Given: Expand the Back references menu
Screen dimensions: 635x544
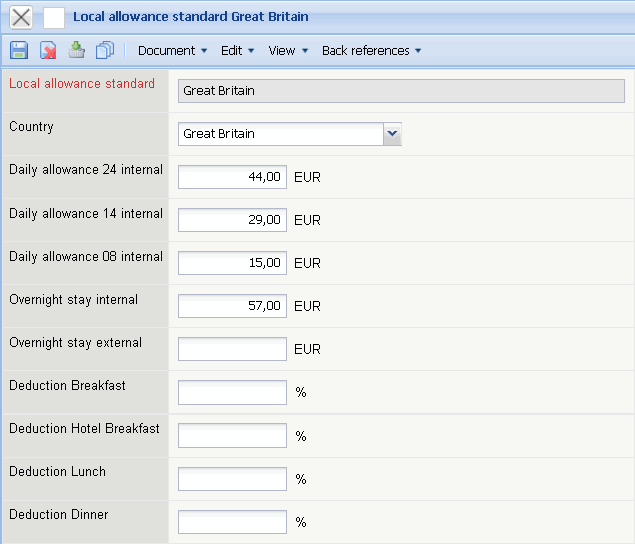Looking at the screenshot, I should (x=371, y=50).
